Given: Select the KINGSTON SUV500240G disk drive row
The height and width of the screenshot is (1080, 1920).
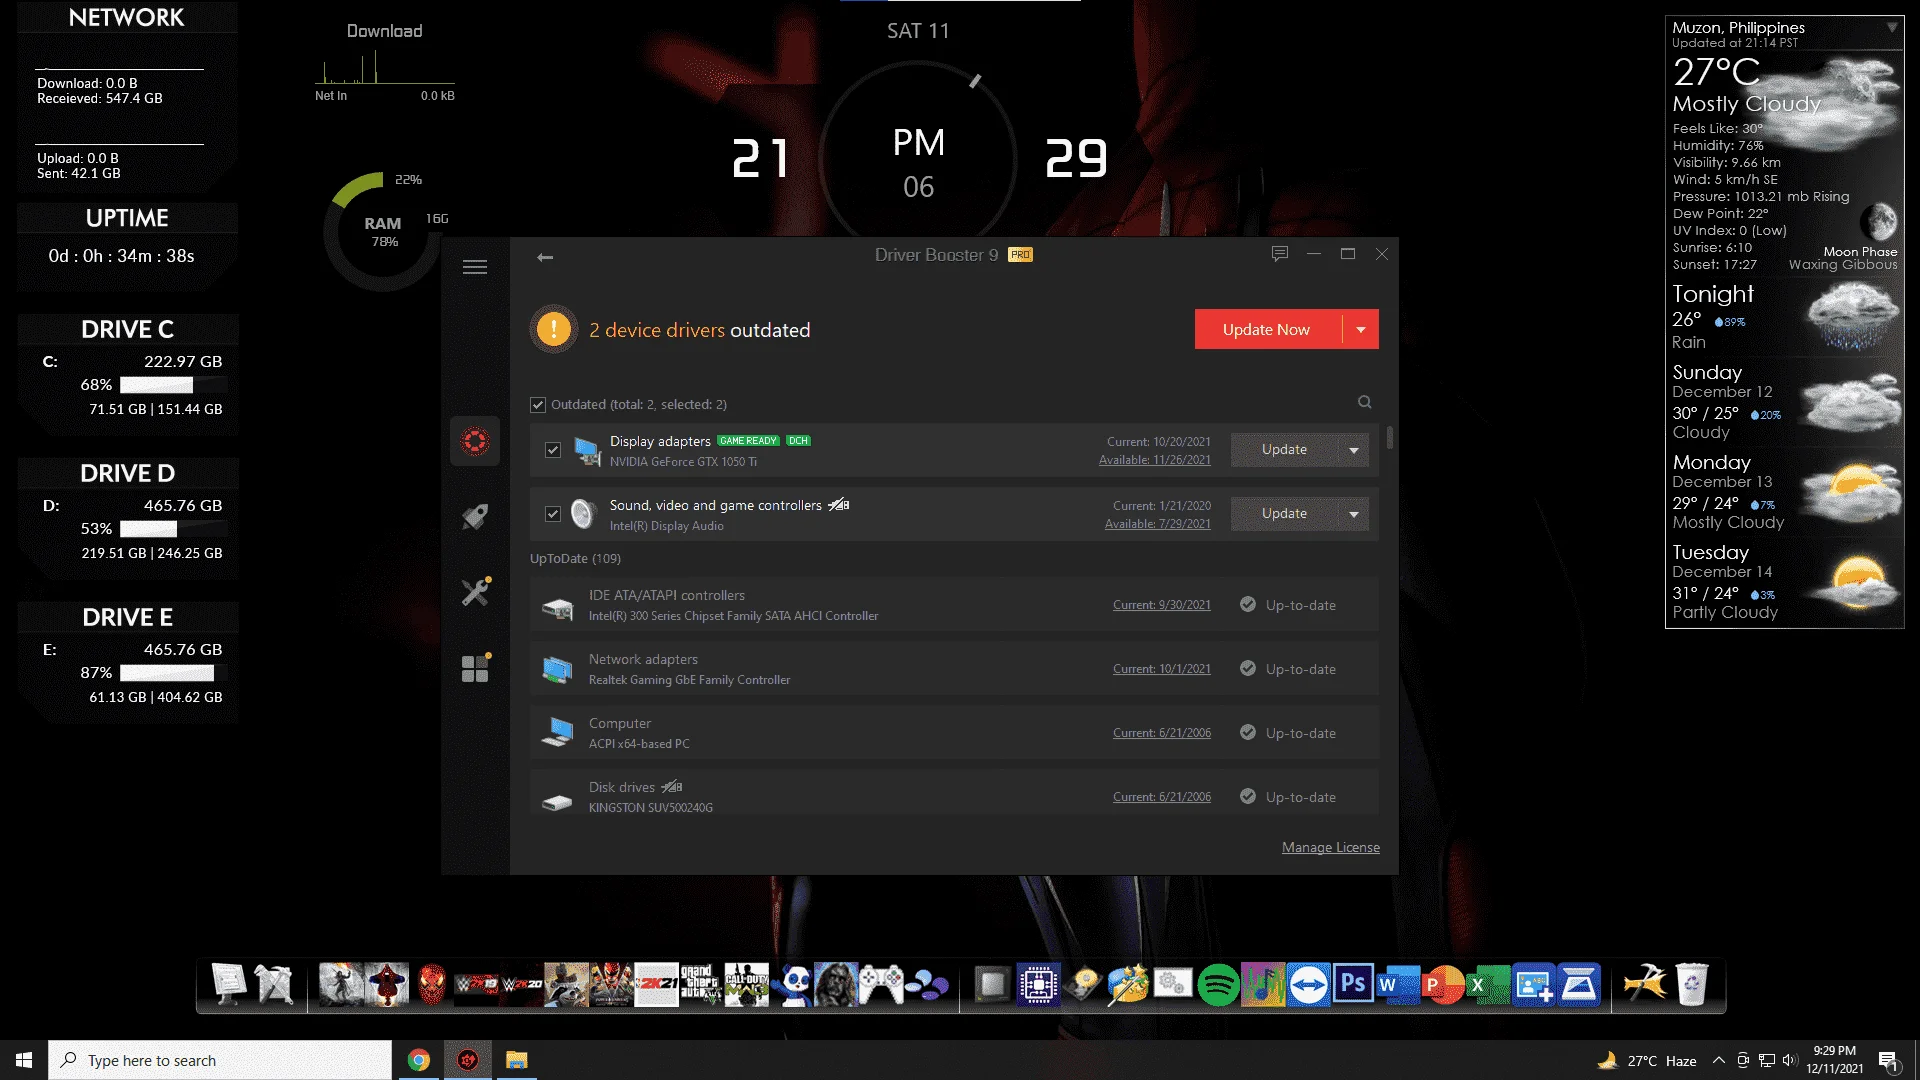Looking at the screenshot, I should 954,793.
